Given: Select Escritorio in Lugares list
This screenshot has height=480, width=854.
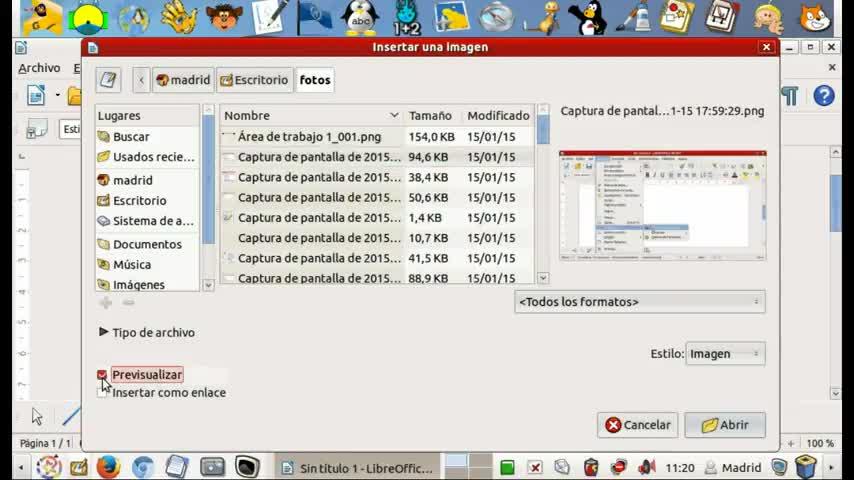Looking at the screenshot, I should pos(147,200).
